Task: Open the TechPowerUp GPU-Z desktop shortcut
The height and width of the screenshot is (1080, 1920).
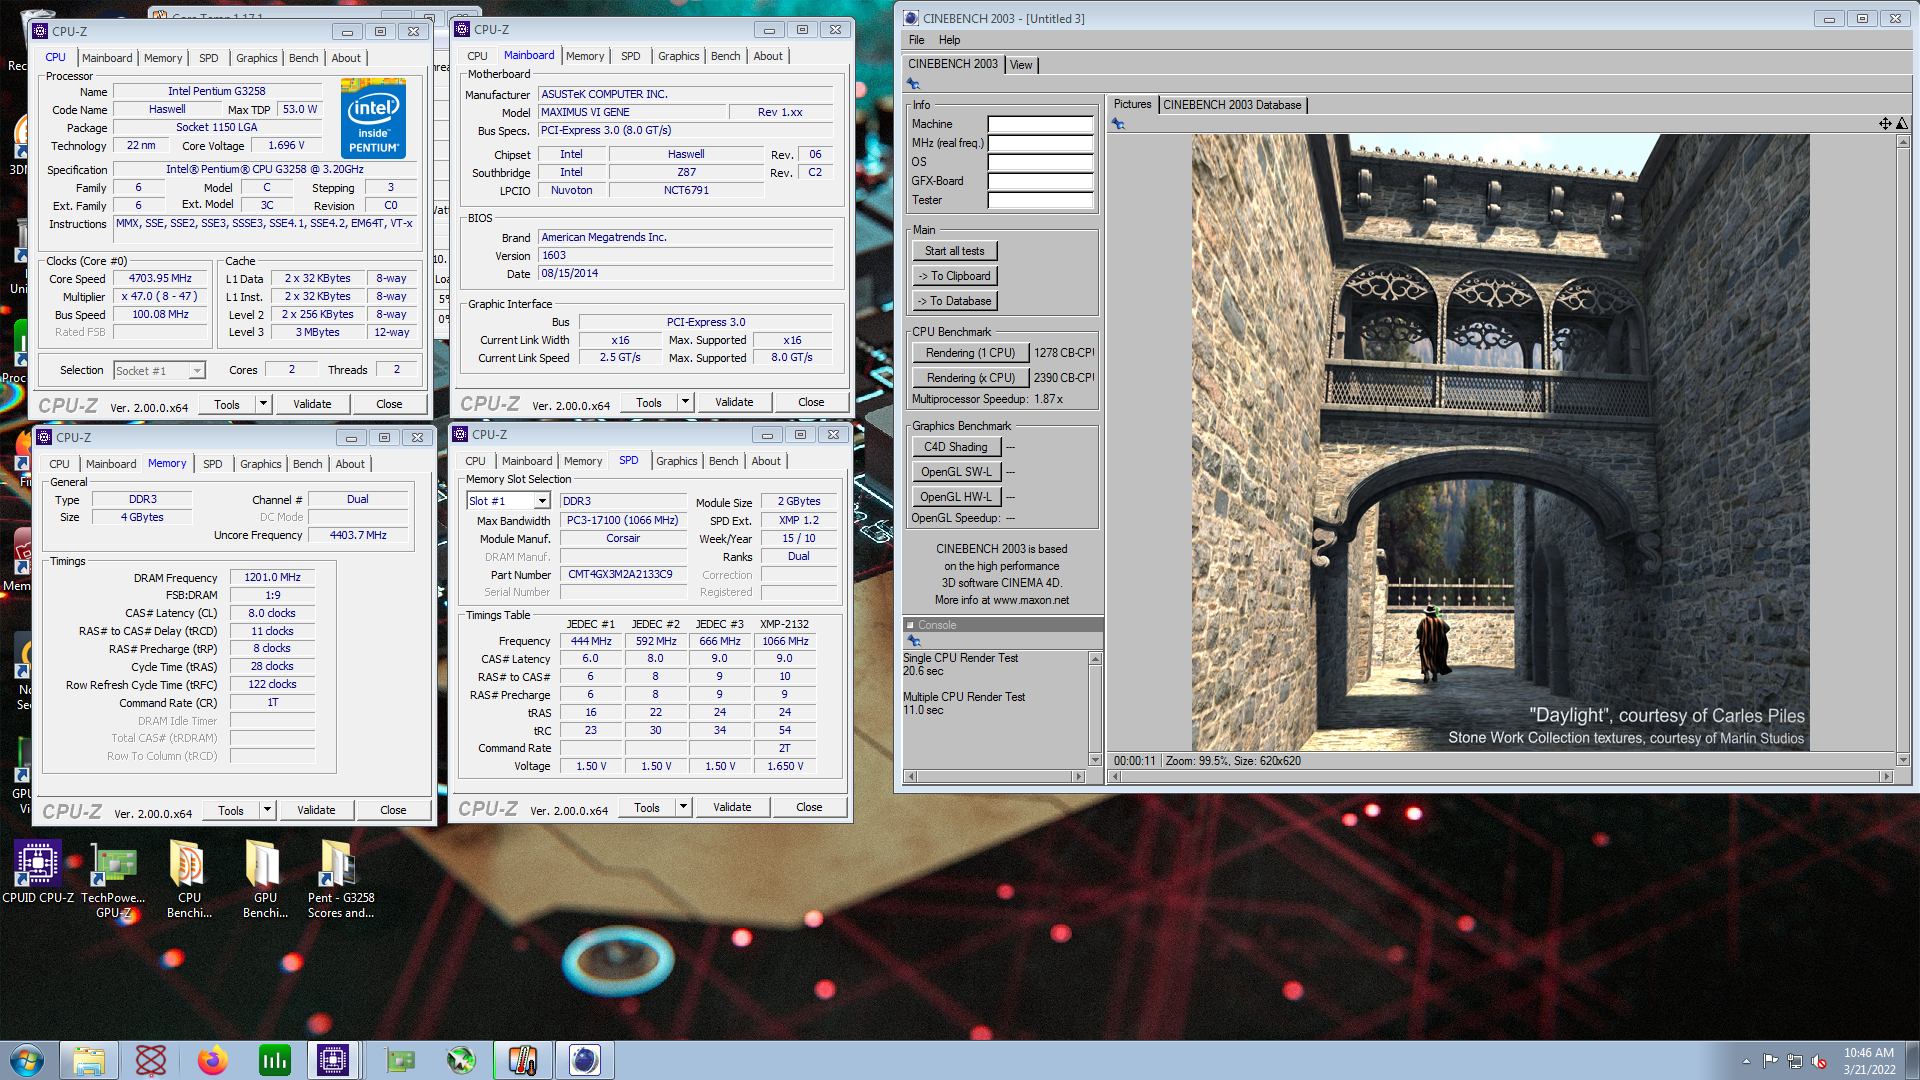Action: pyautogui.click(x=113, y=878)
